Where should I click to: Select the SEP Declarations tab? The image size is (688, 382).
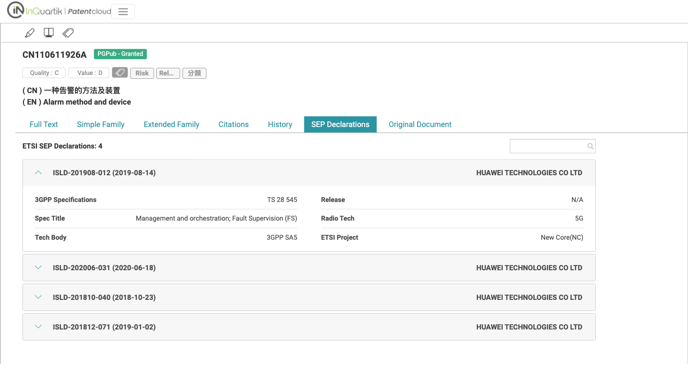point(340,125)
